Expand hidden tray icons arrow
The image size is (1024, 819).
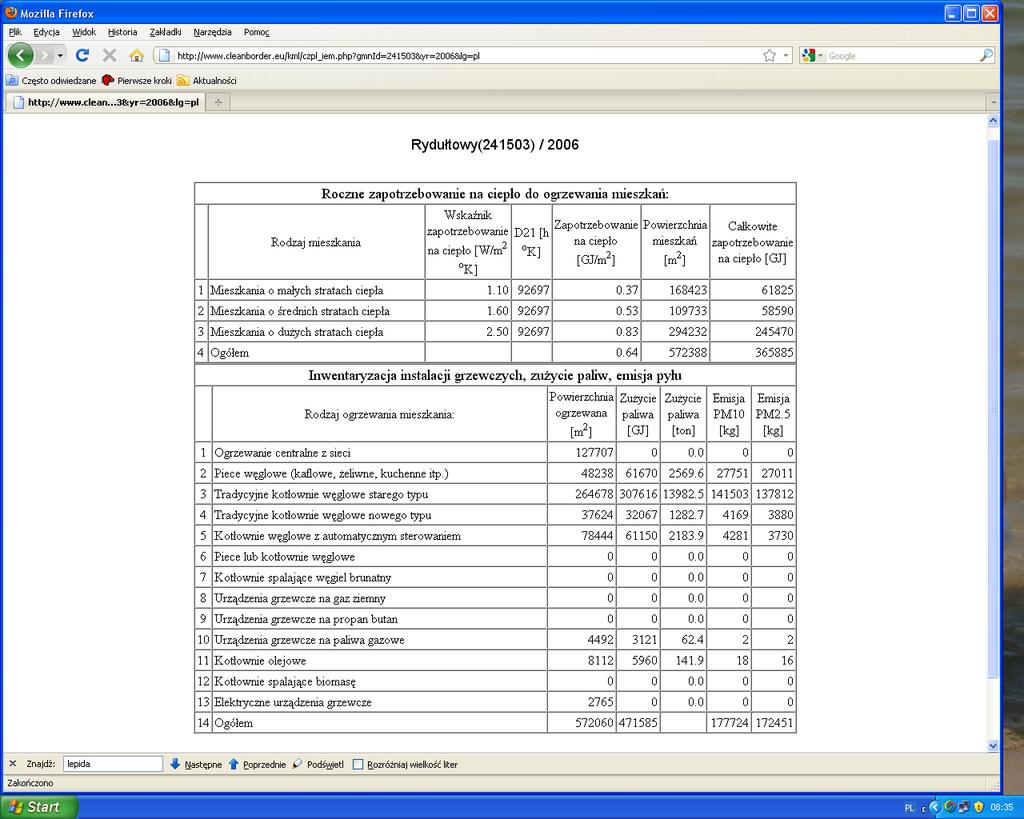coord(935,808)
